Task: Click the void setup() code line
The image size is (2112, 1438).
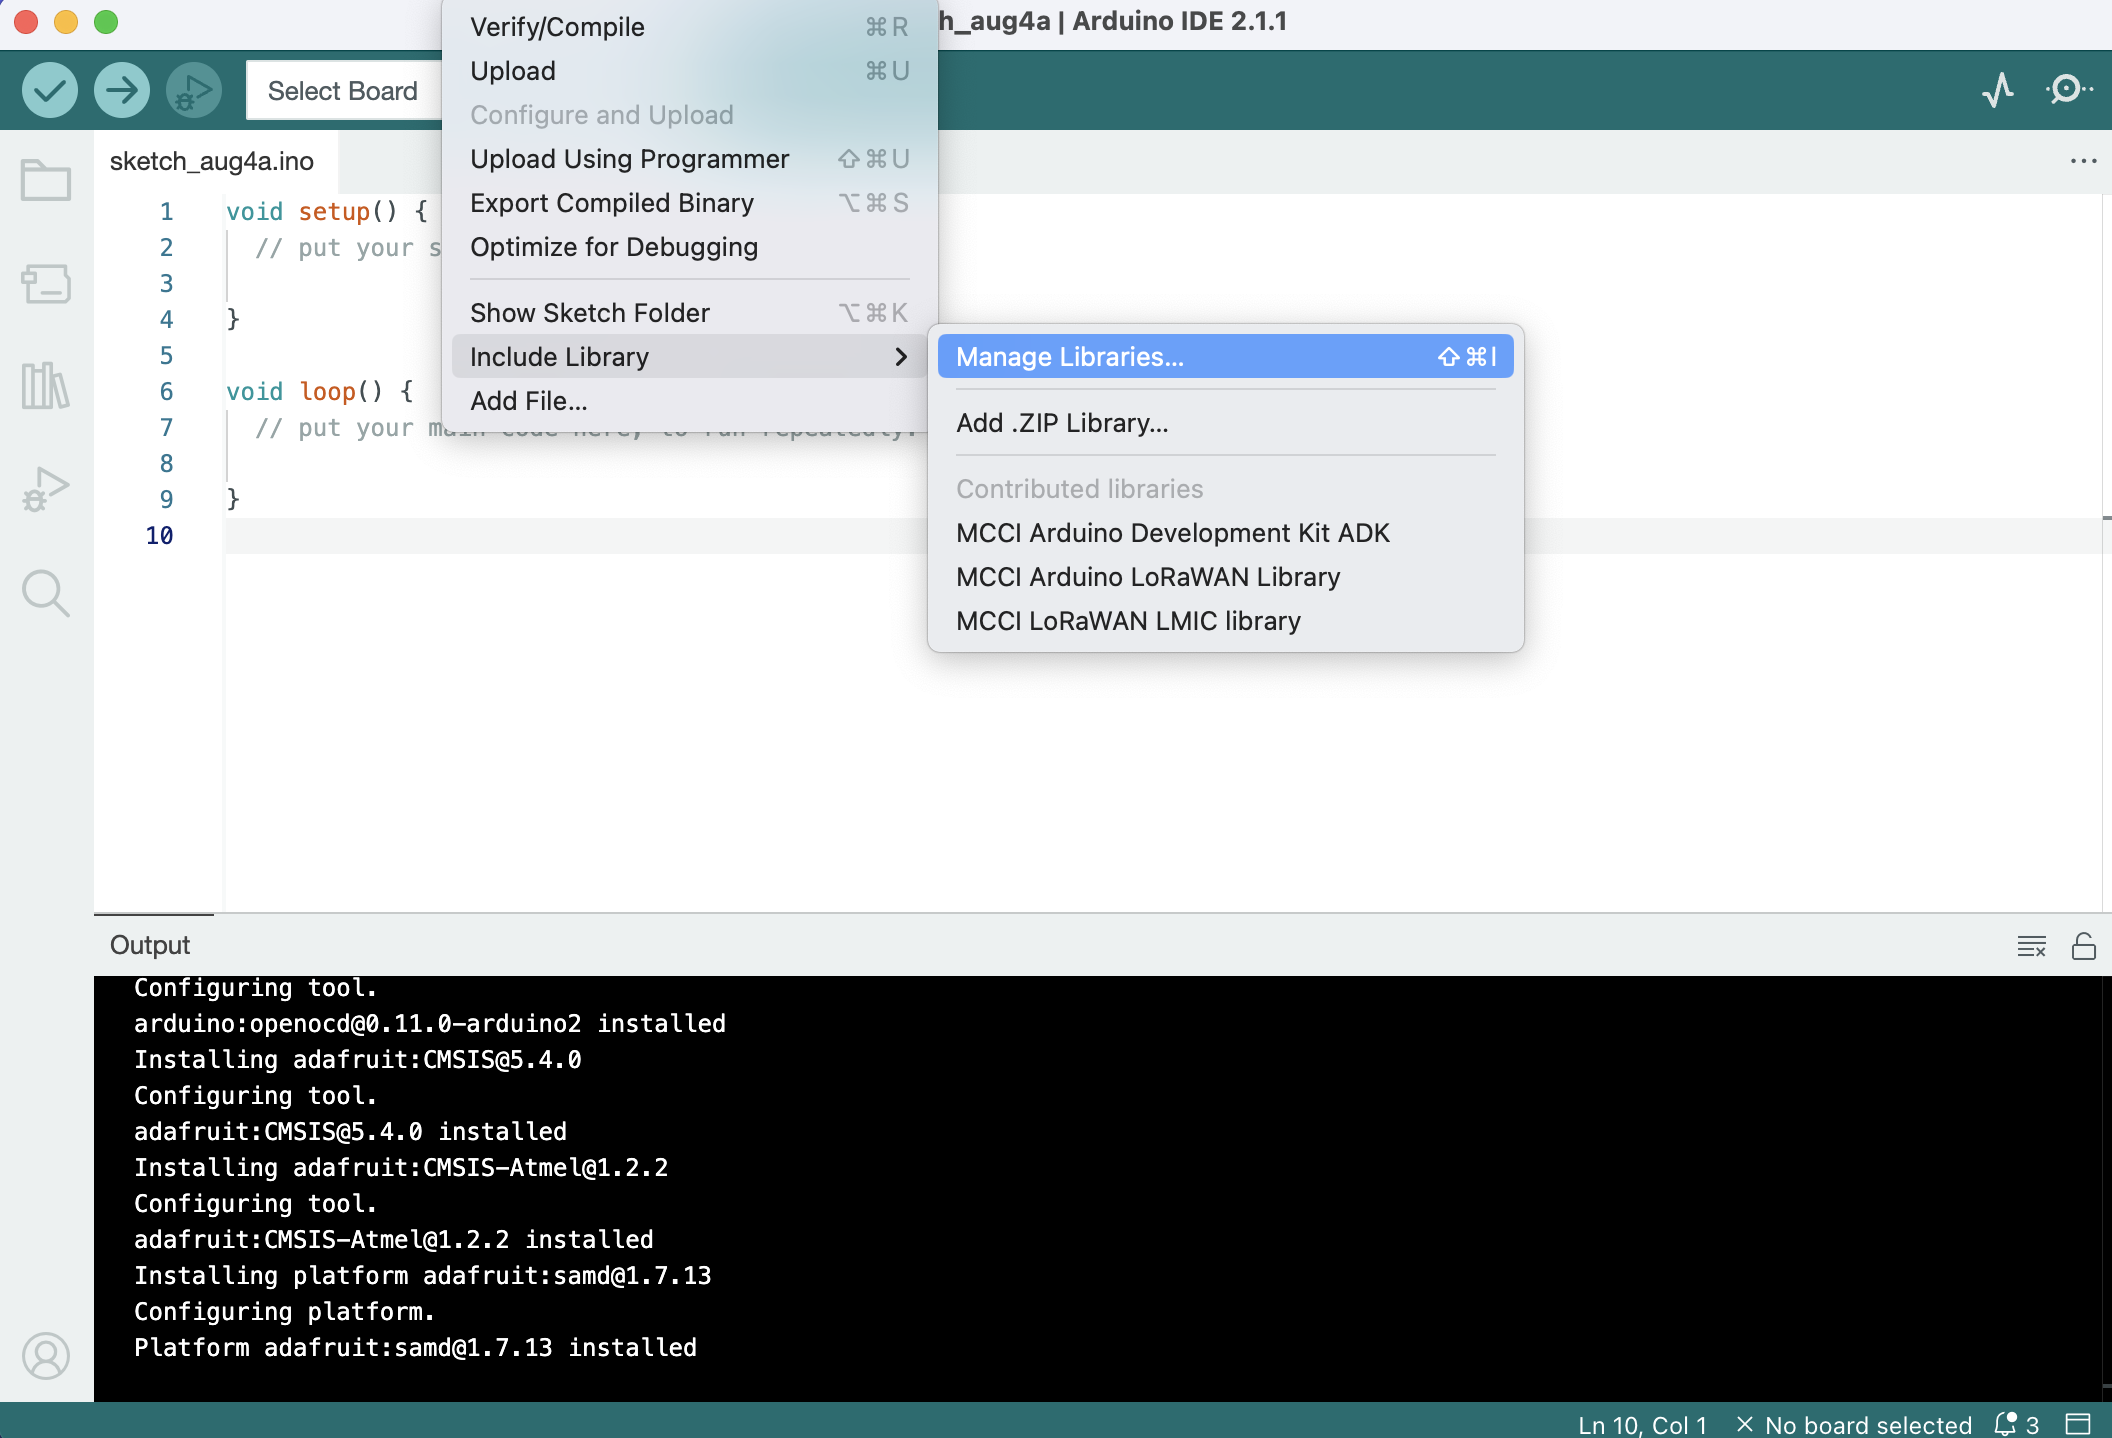Action: pyautogui.click(x=327, y=212)
